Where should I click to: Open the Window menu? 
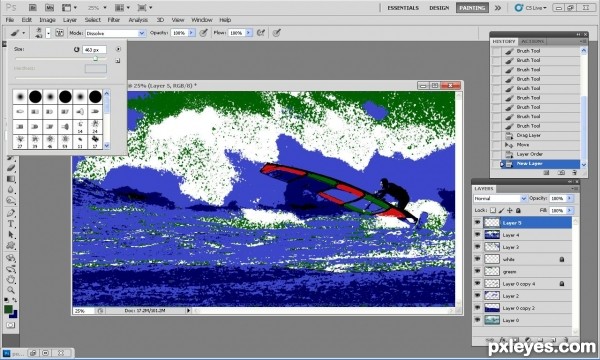point(202,20)
